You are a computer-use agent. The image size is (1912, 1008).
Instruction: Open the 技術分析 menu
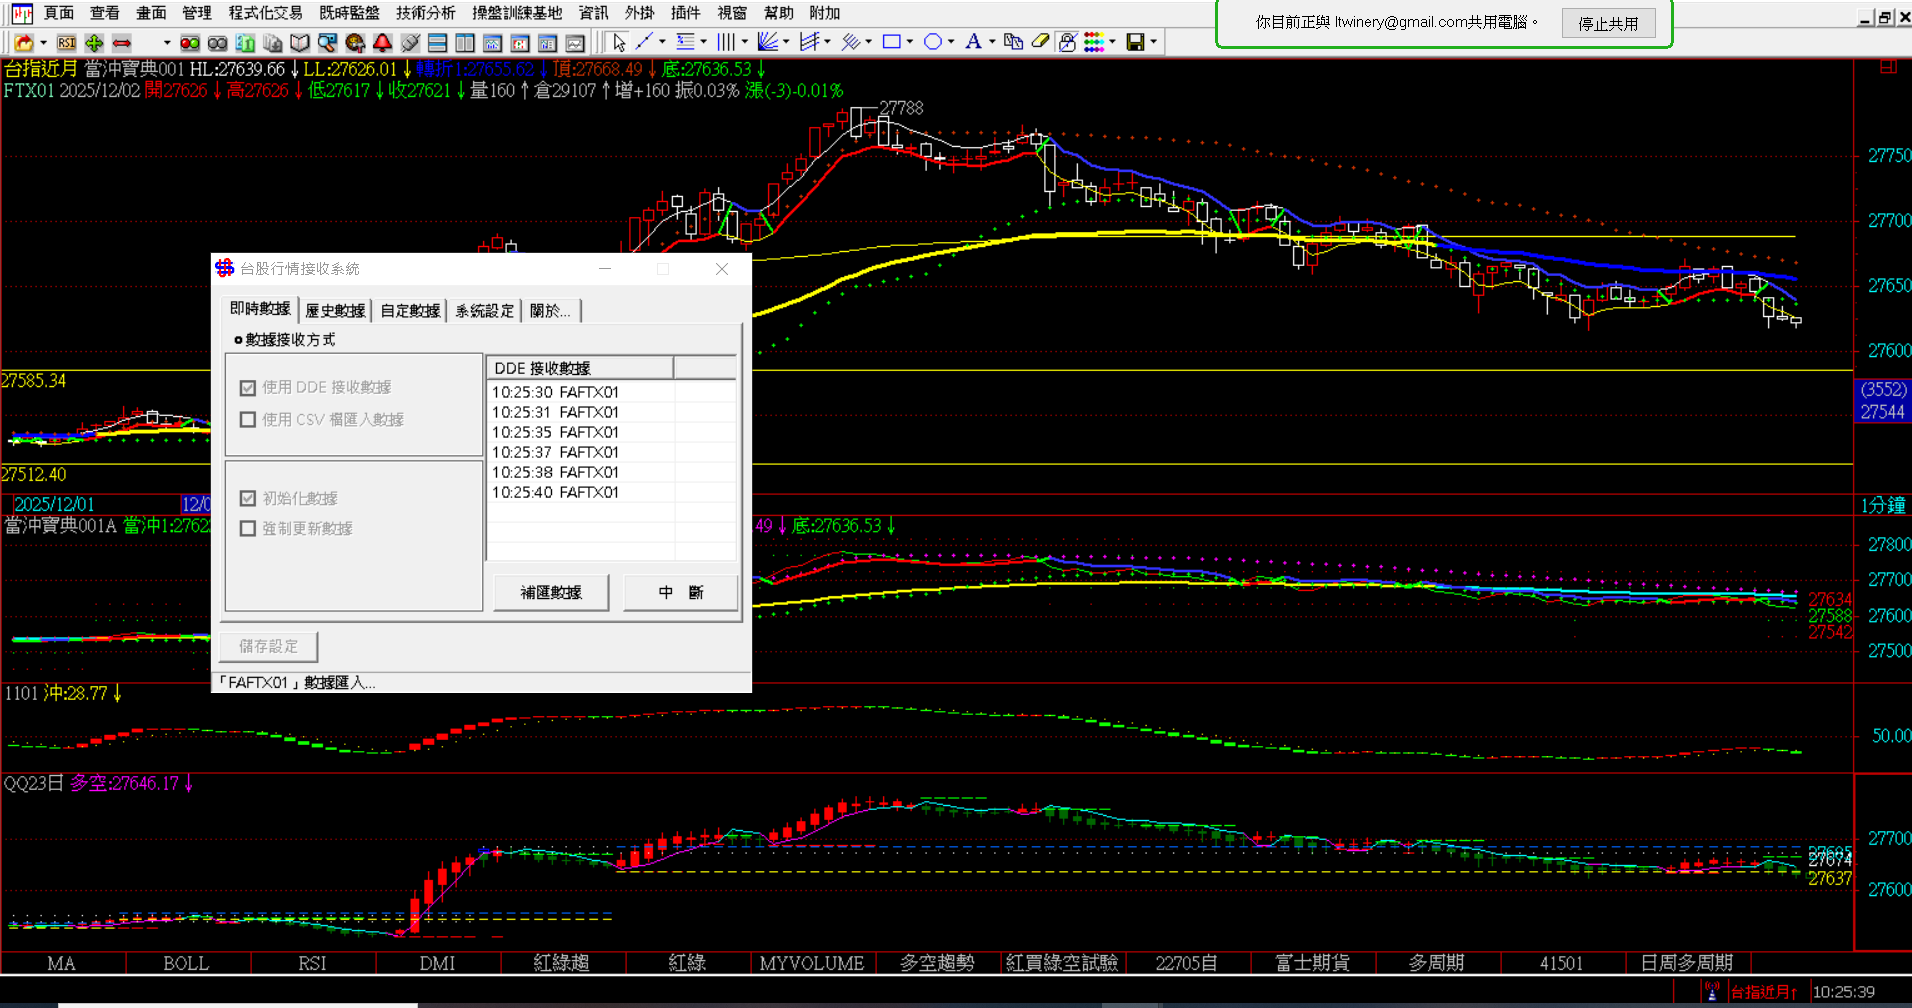(425, 13)
